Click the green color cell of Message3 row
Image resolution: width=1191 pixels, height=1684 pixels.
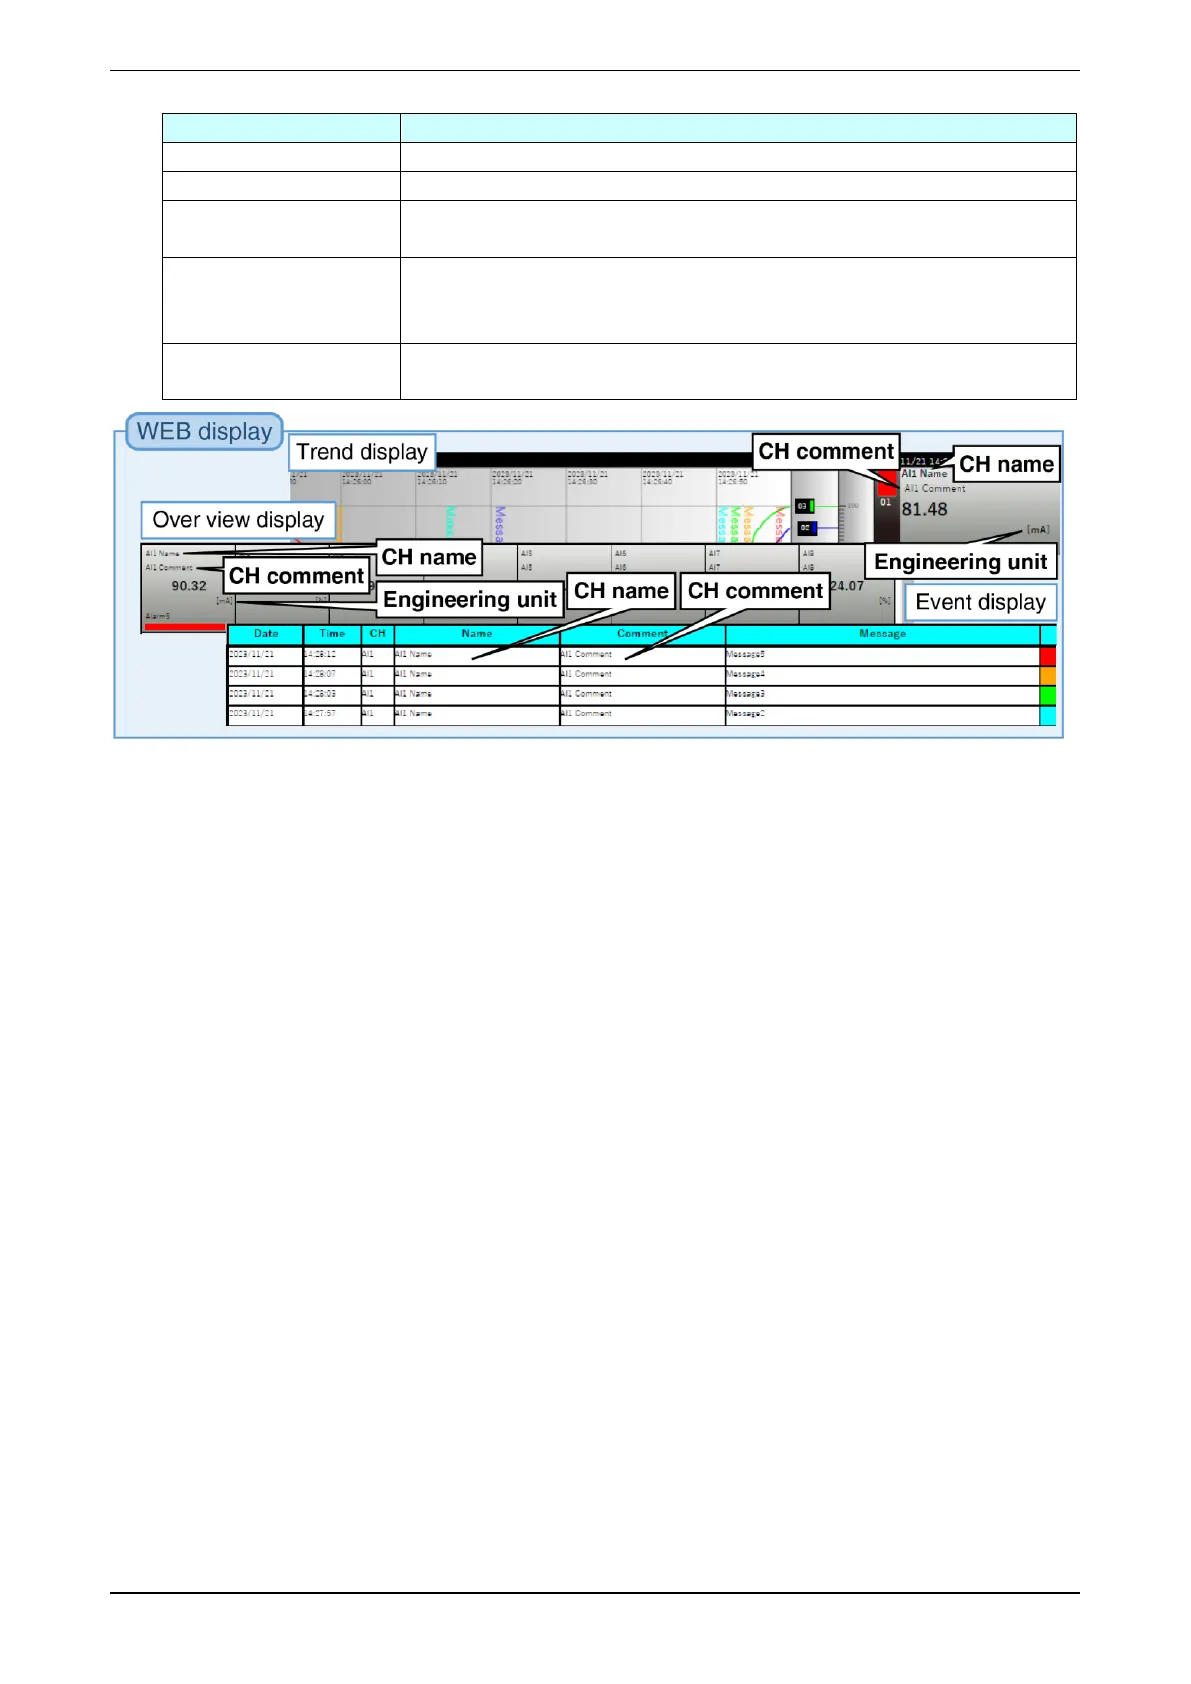pyautogui.click(x=1048, y=696)
